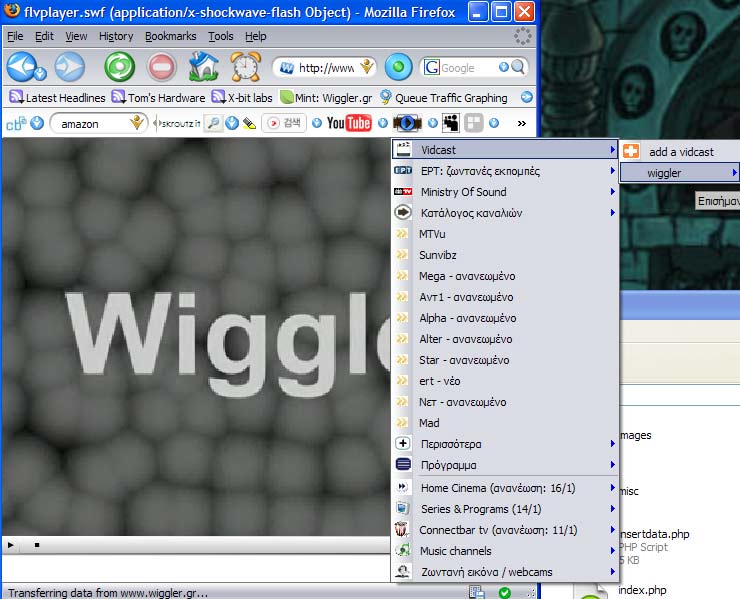Open the Queue Traffic Graphing bookmark
This screenshot has width=740, height=599.
(444, 98)
